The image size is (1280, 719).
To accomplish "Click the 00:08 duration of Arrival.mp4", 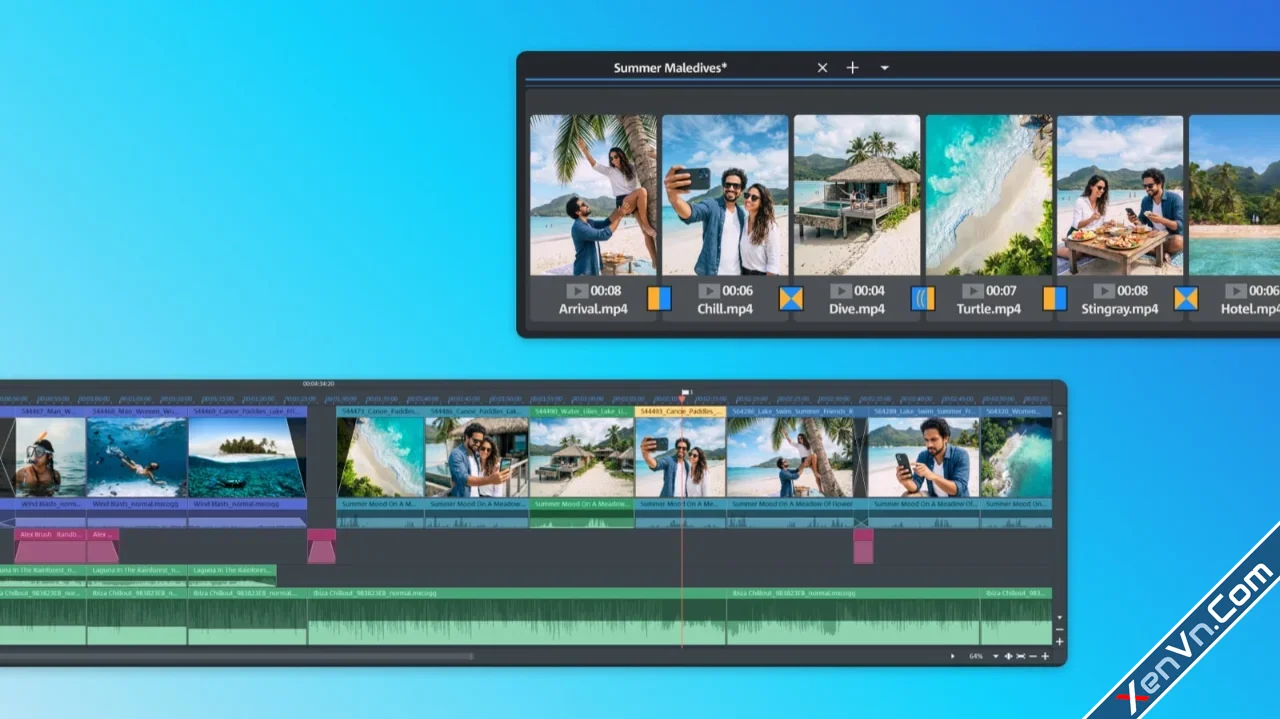I will [606, 291].
